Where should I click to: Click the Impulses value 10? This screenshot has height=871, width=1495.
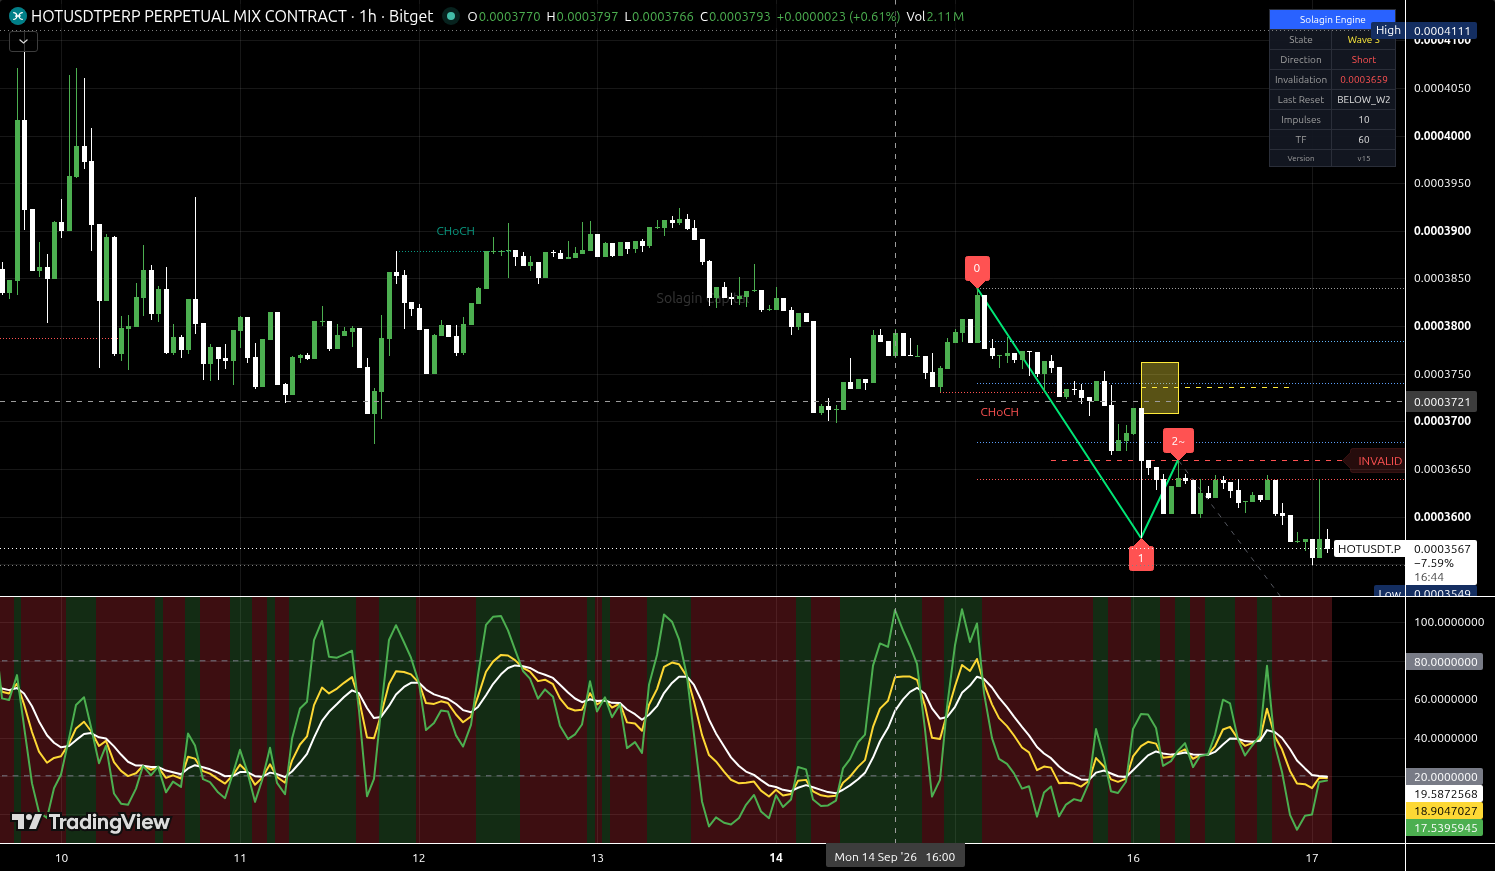coord(1363,120)
